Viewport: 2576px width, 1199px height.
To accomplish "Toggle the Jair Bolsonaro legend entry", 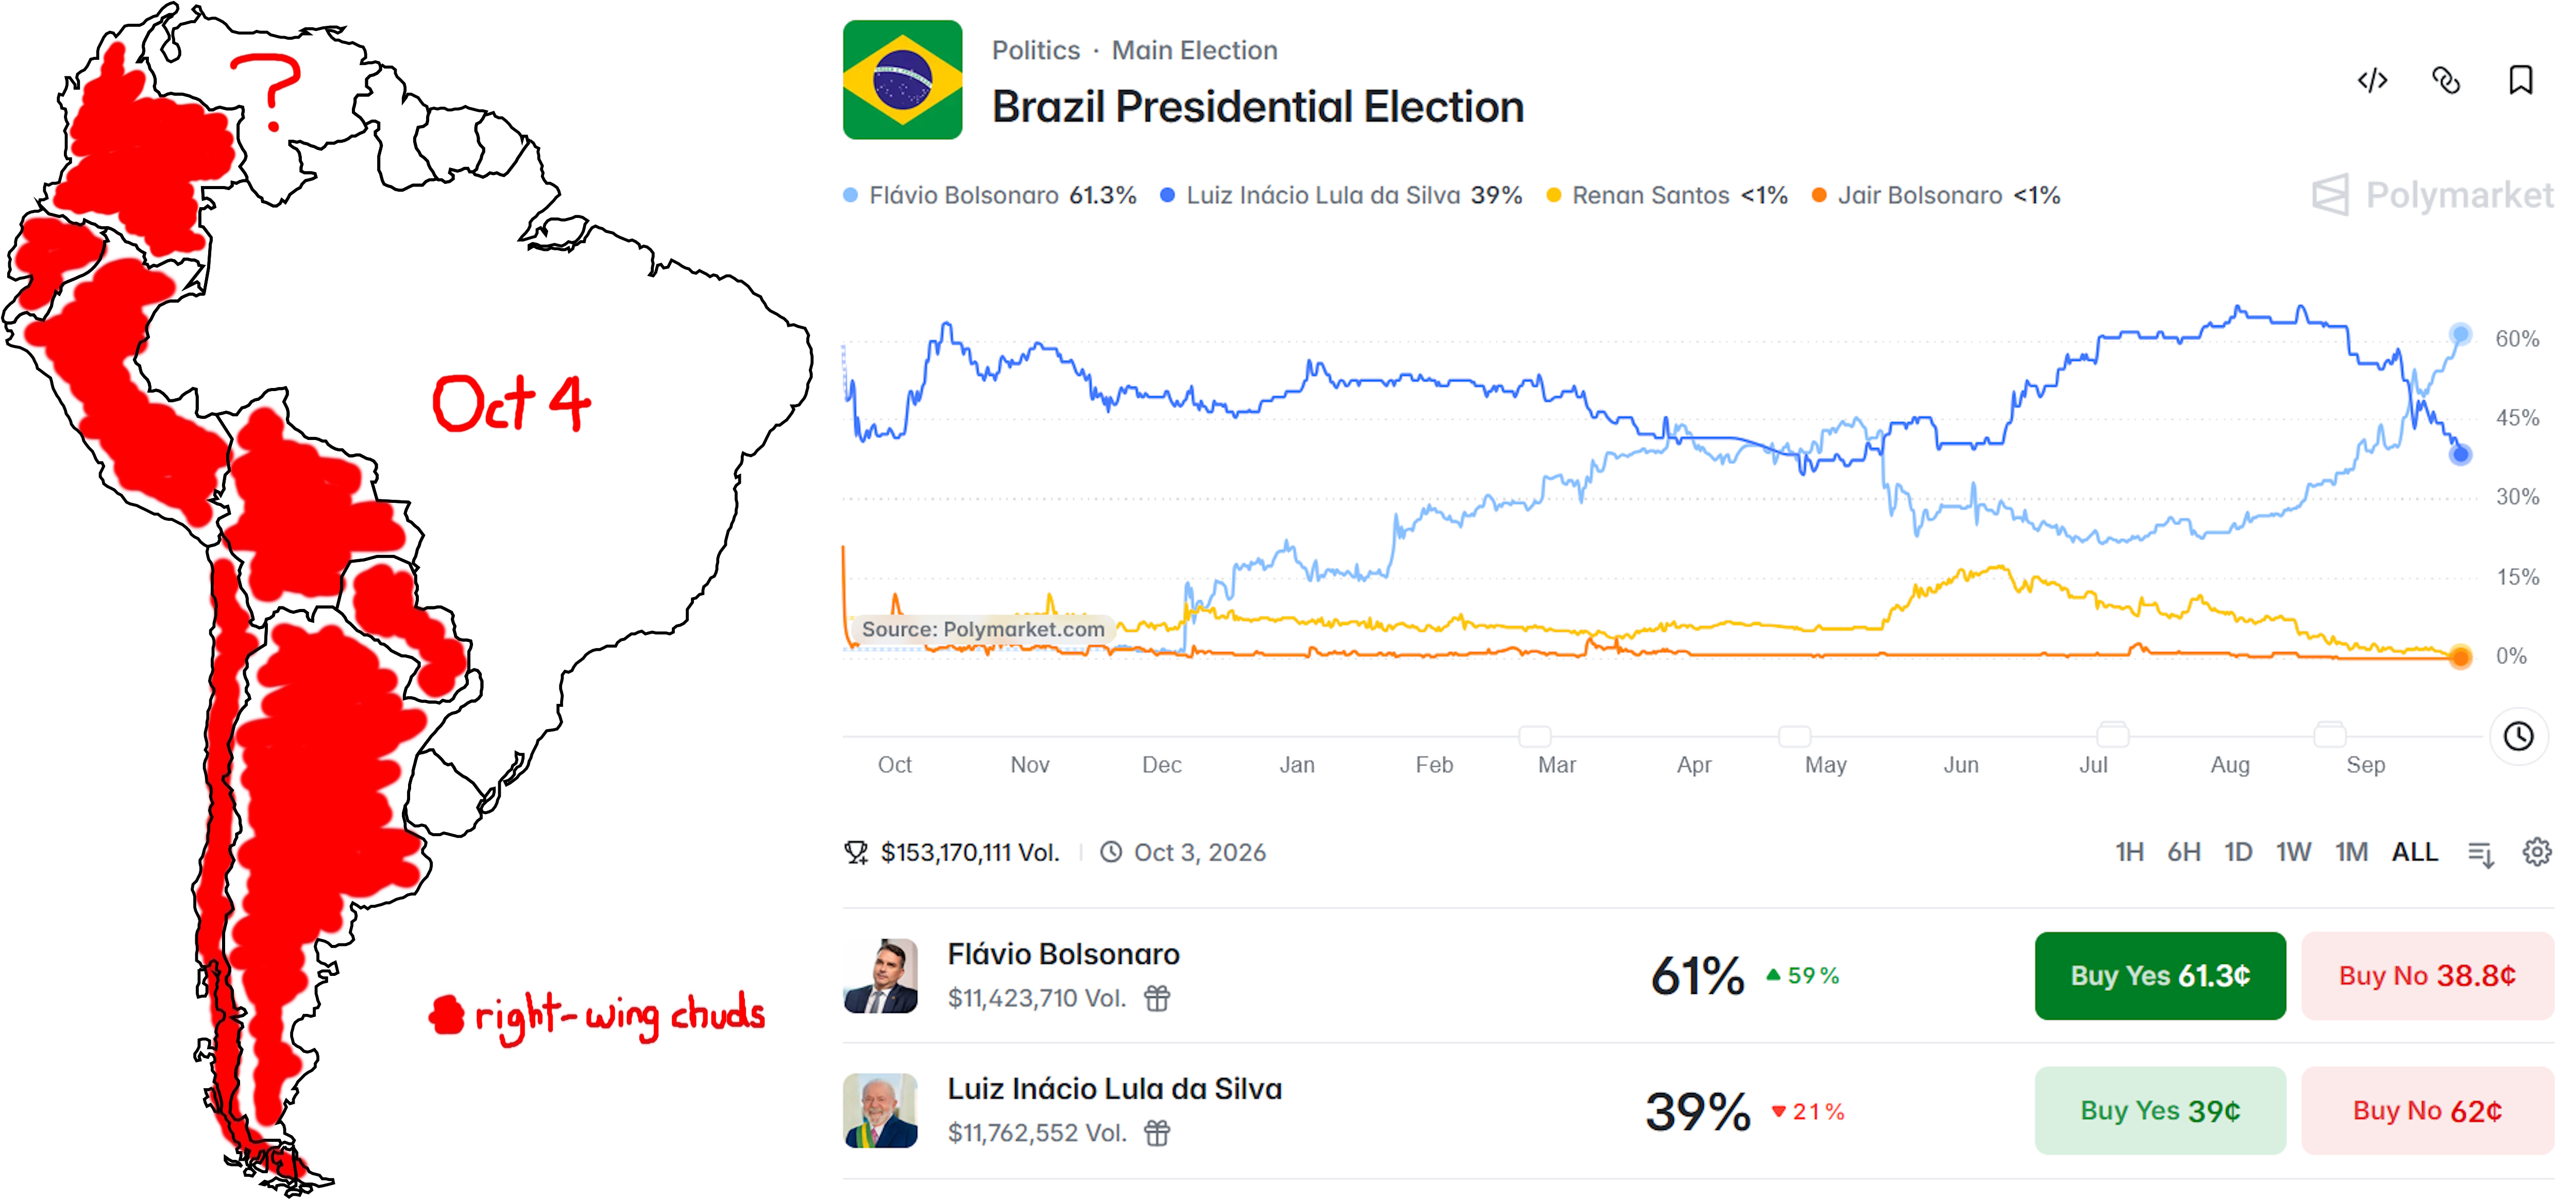I will point(1936,195).
